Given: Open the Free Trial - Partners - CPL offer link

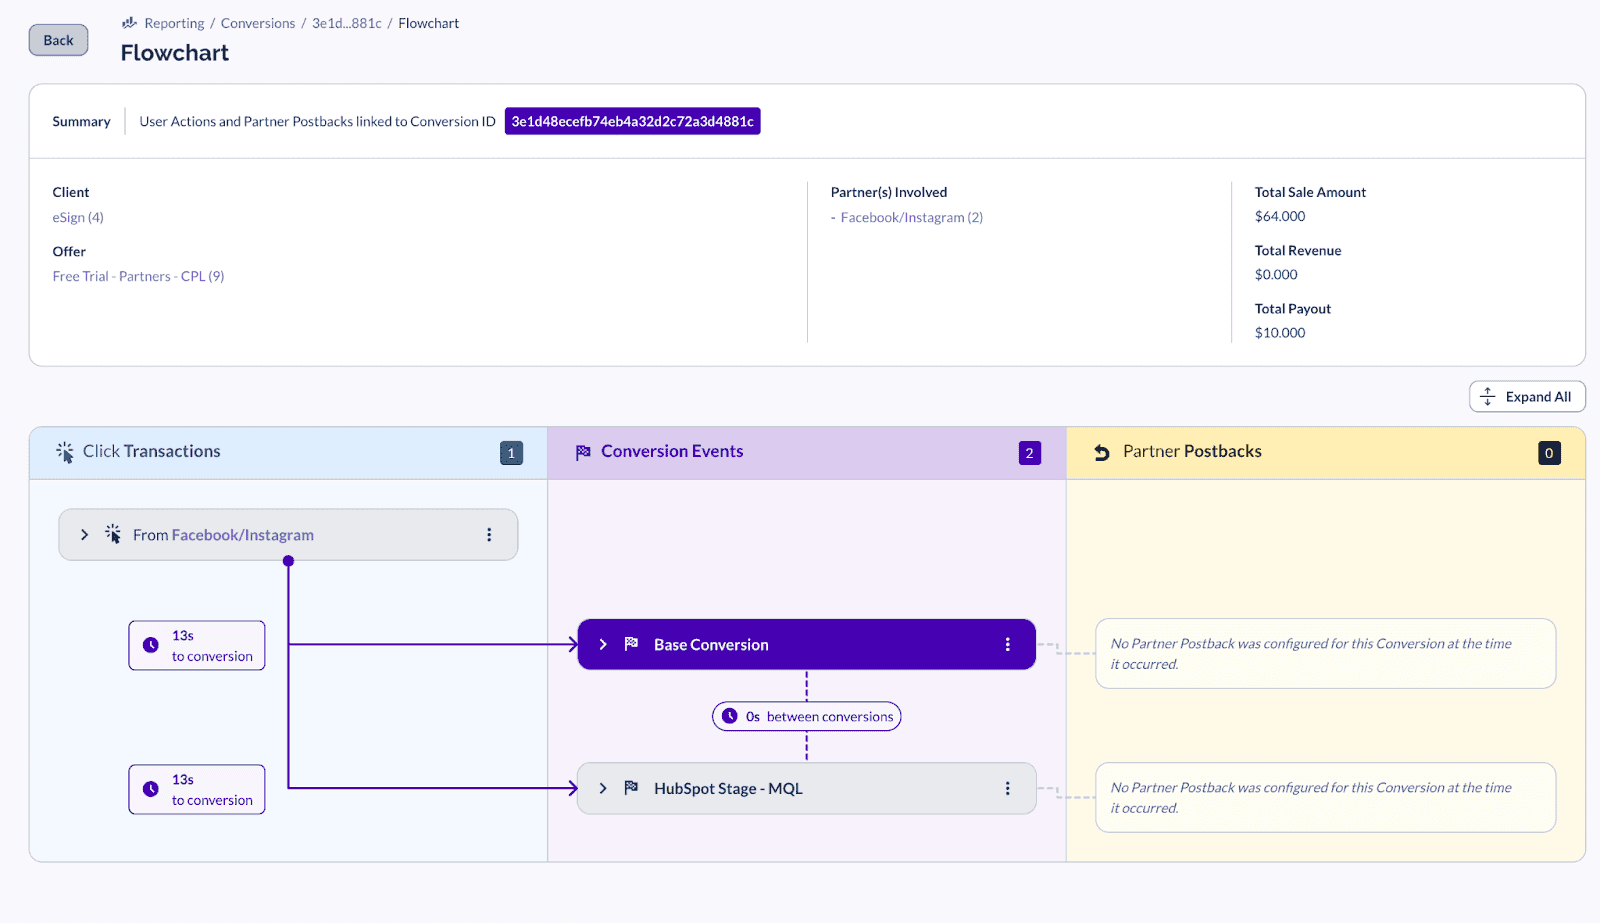Looking at the screenshot, I should coord(137,276).
